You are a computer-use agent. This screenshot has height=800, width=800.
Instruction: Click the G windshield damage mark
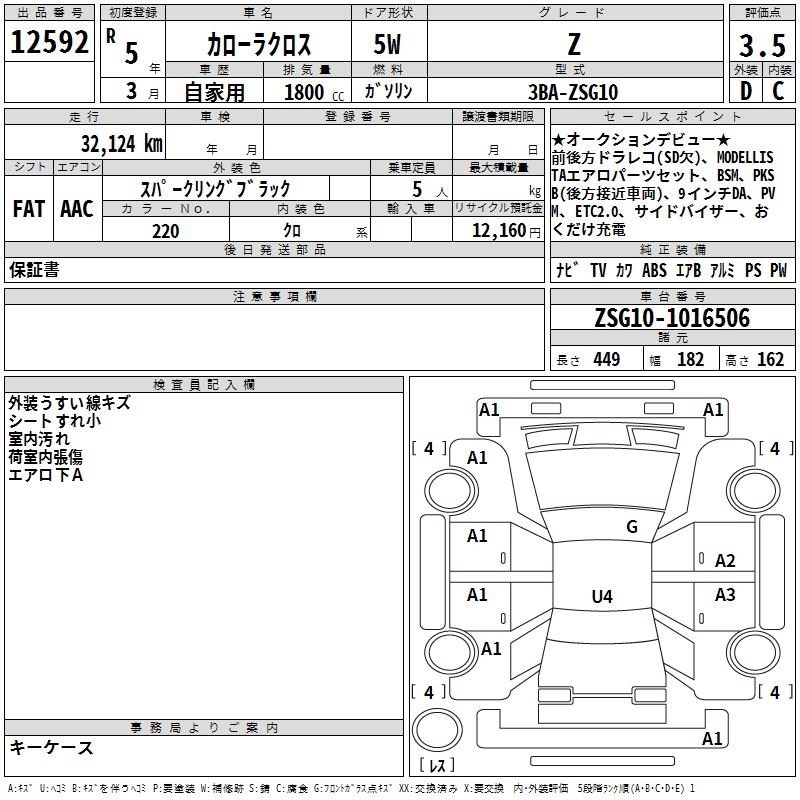pos(632,527)
